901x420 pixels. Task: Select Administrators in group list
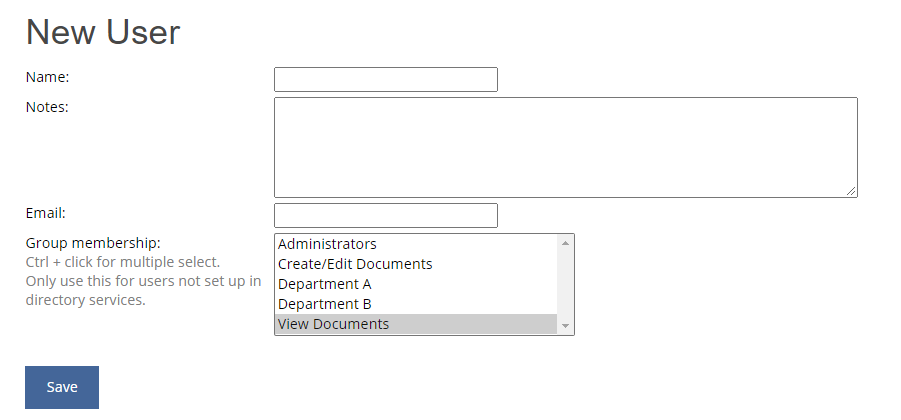tap(416, 244)
